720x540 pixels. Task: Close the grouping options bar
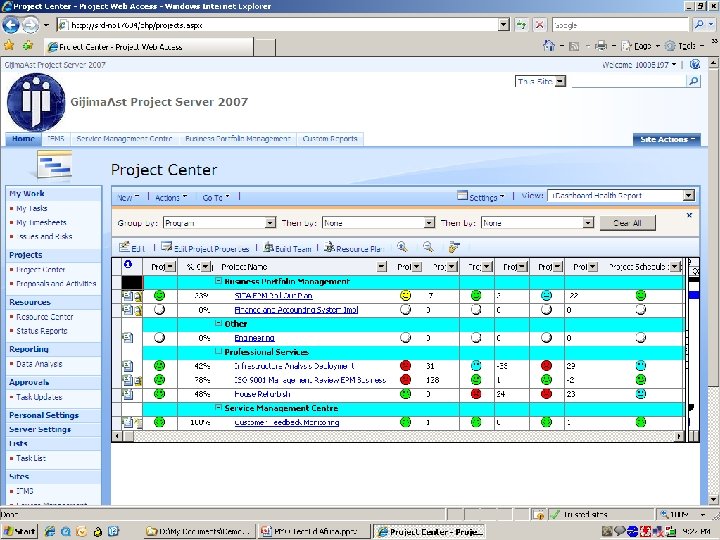pos(689,215)
